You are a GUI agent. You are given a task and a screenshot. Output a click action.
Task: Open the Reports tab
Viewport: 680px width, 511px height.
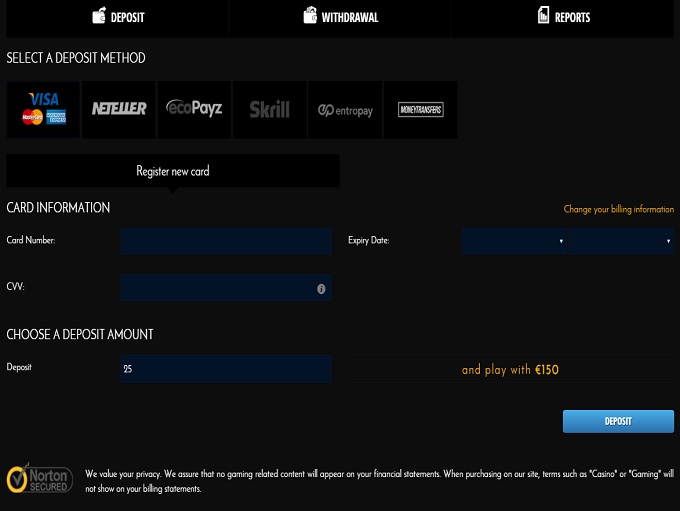click(x=564, y=17)
